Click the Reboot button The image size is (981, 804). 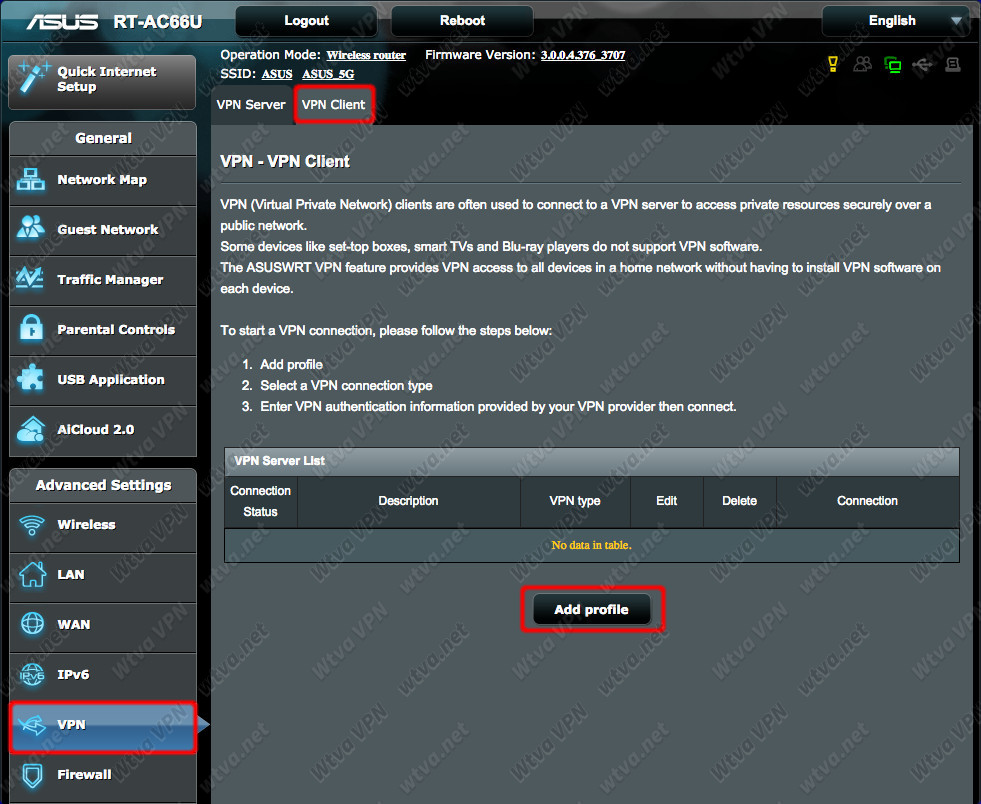pyautogui.click(x=462, y=21)
